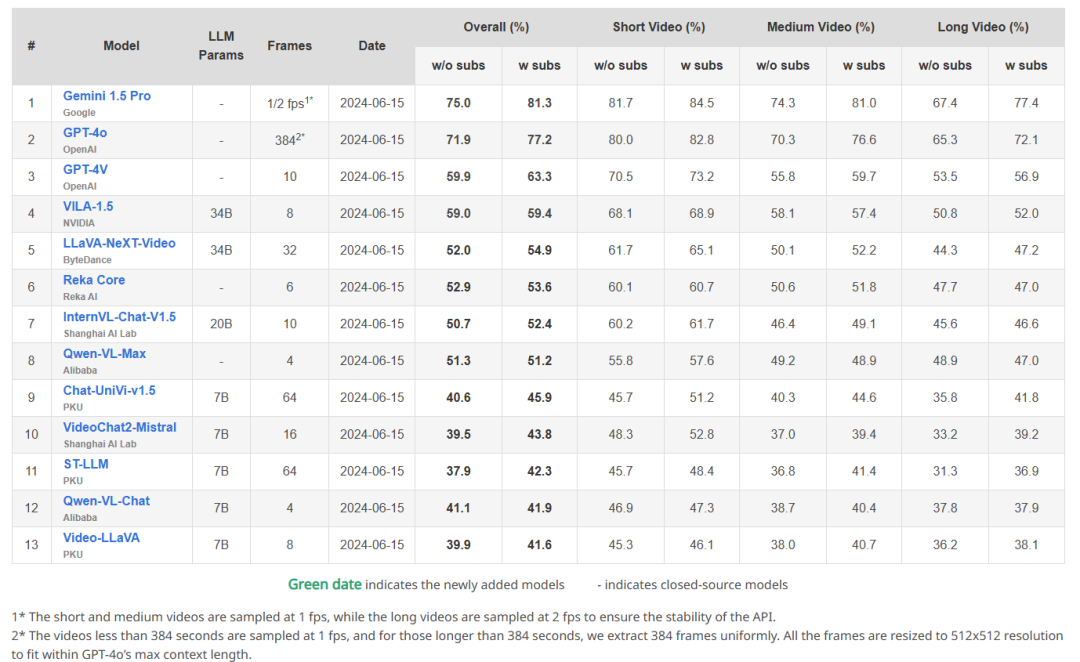
Task: Select Gemini's short video w subs 84.5
Action: (701, 103)
